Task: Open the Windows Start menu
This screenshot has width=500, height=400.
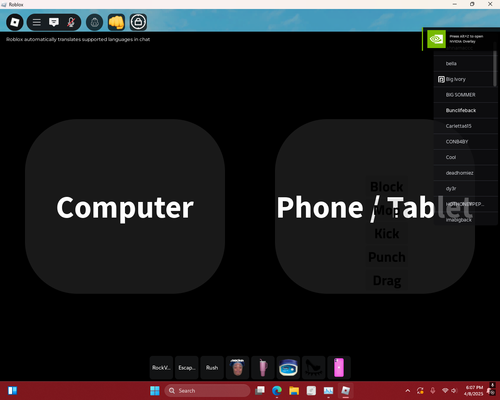Action: [155, 390]
